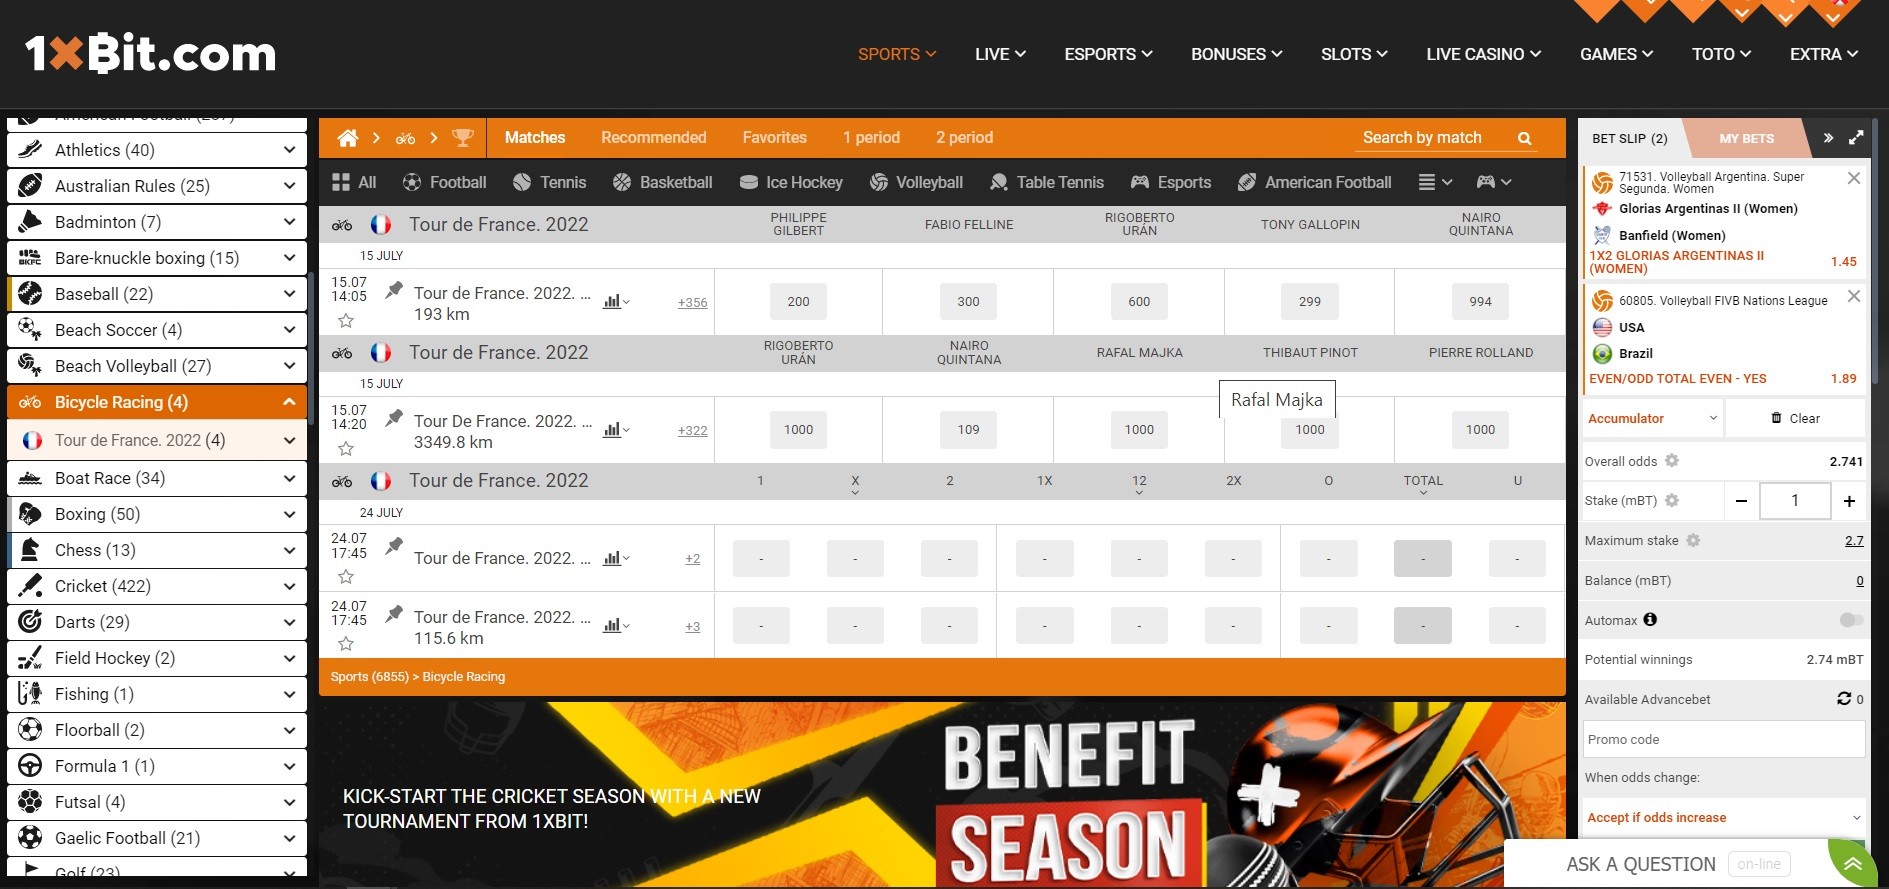Add the 14:05 193 km race to favorites

pos(346,321)
